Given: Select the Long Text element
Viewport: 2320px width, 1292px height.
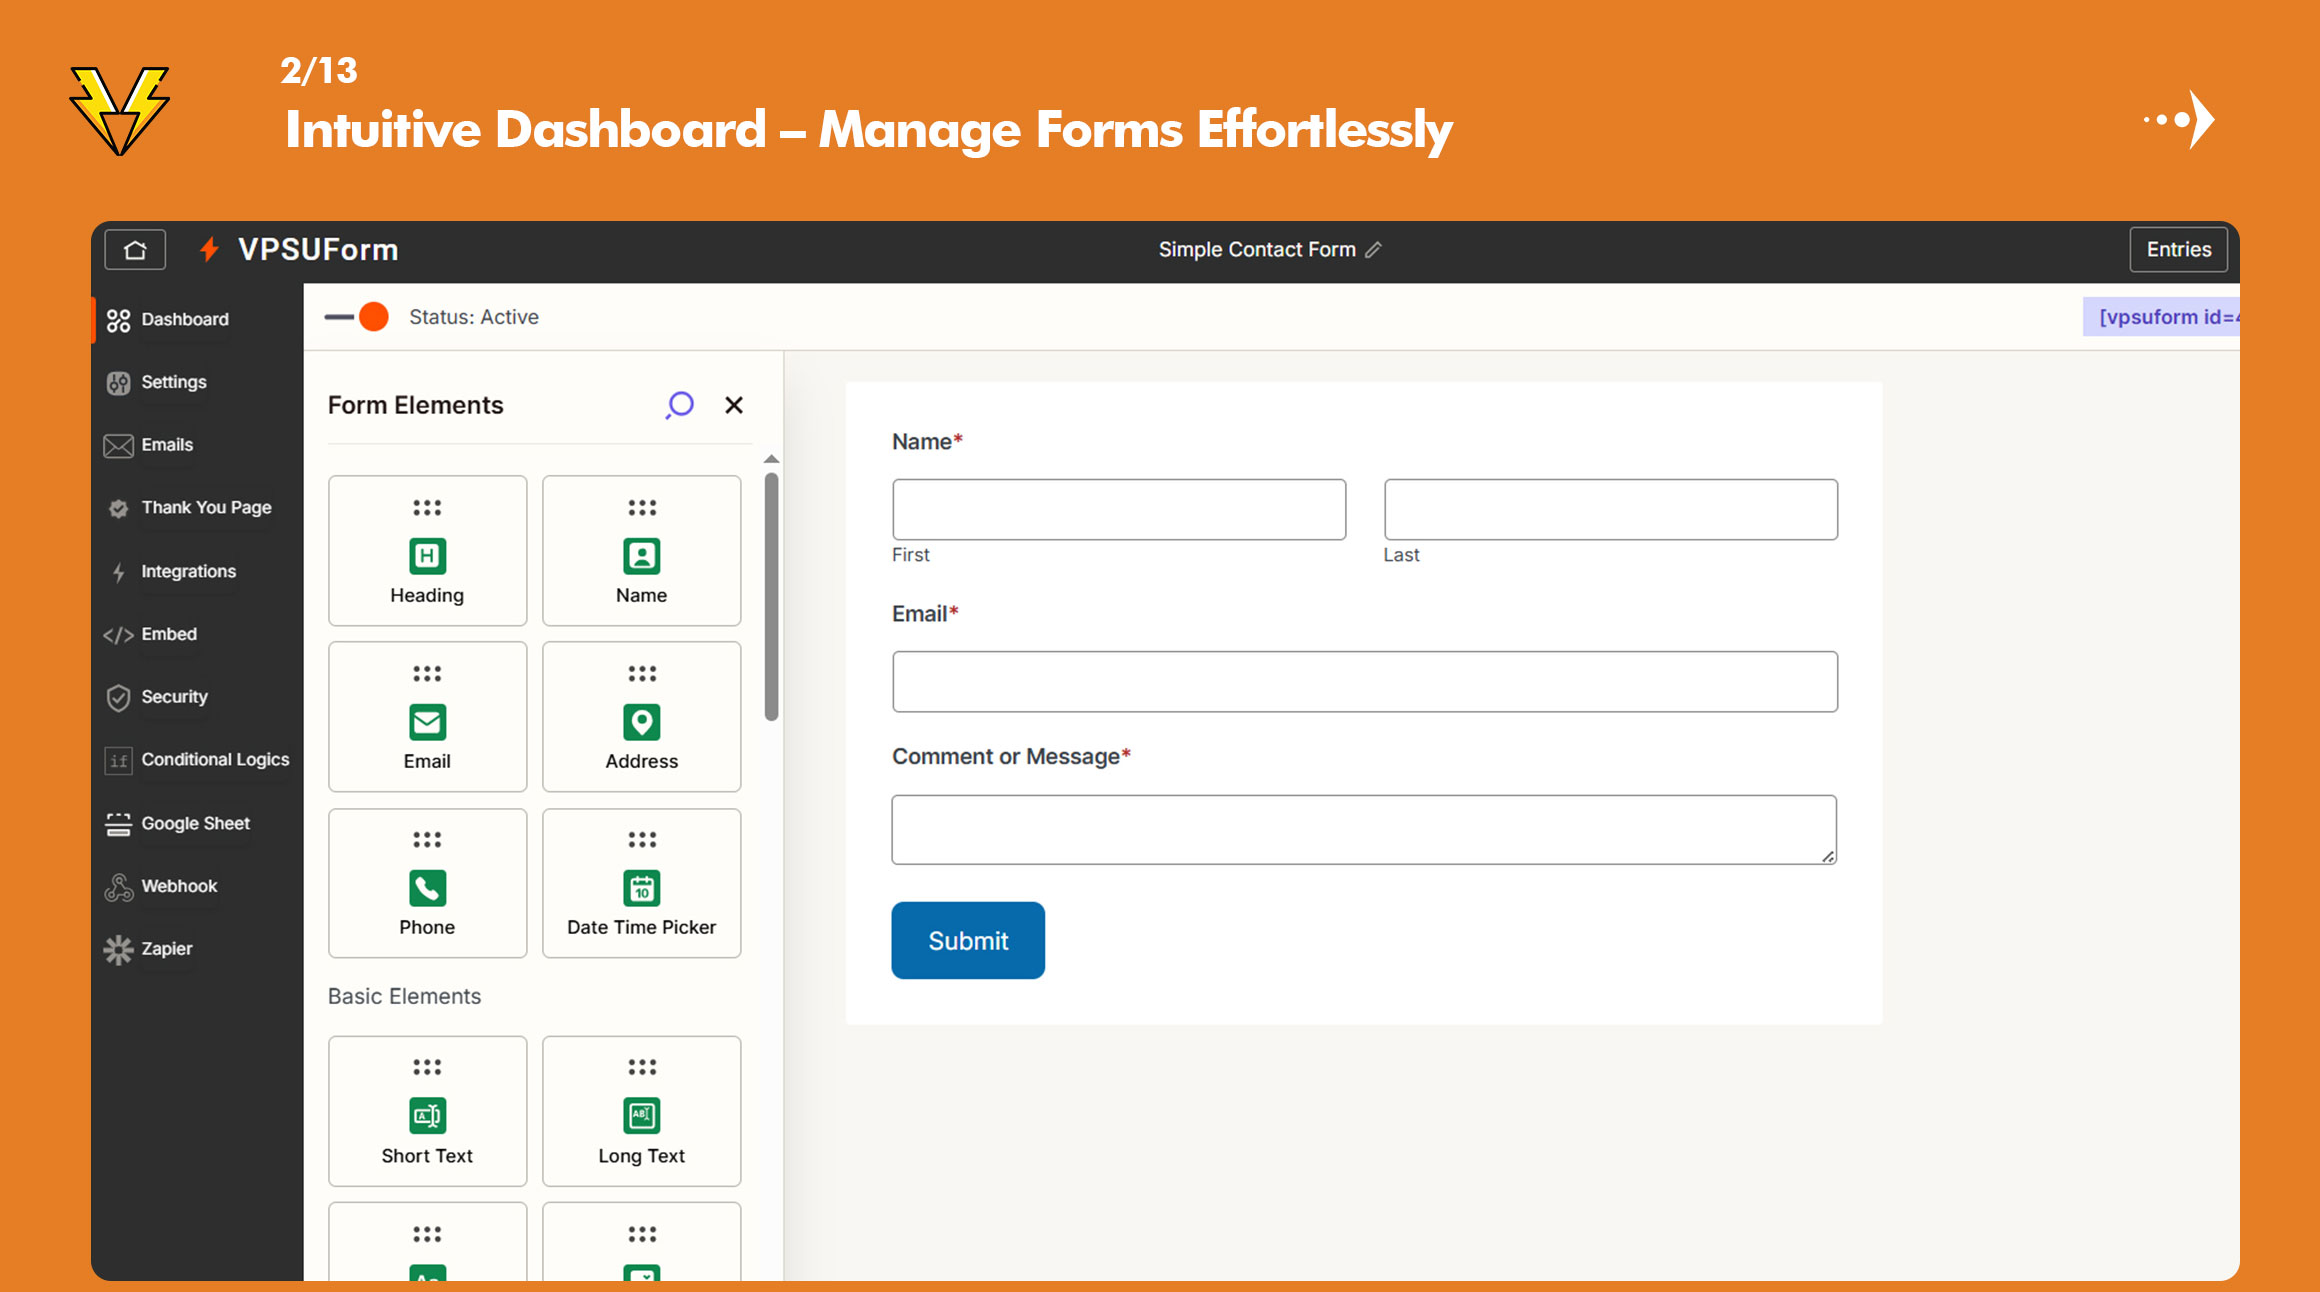Looking at the screenshot, I should [641, 1111].
